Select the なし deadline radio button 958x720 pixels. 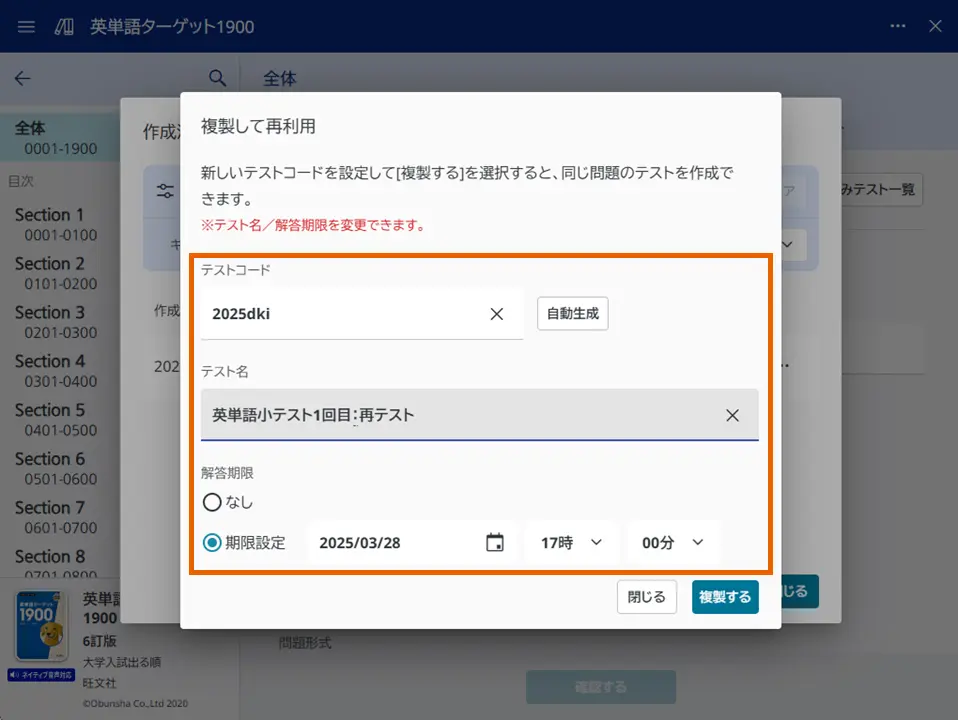click(x=211, y=503)
